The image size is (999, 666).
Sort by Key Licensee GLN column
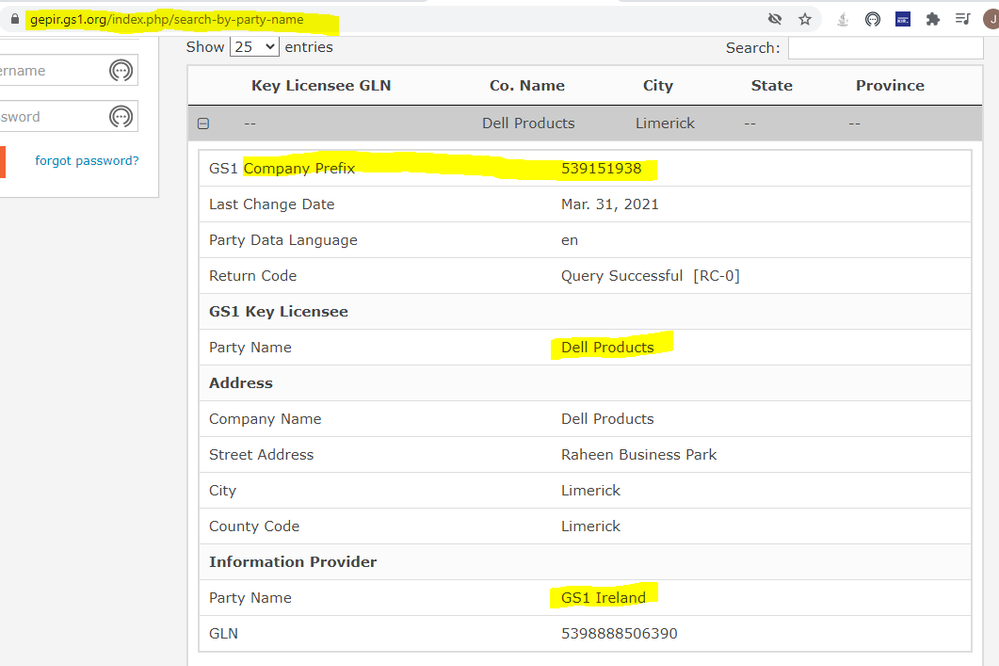[321, 85]
